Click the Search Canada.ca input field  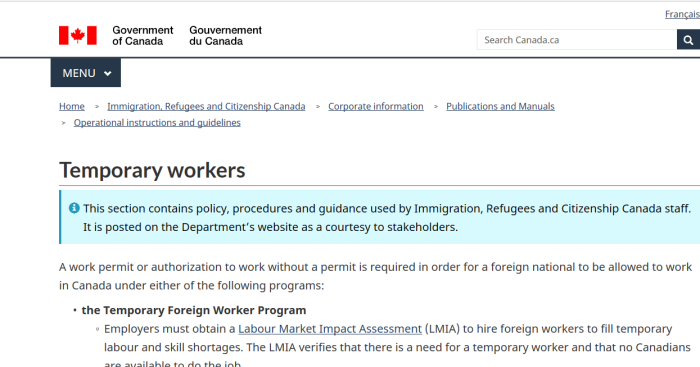tap(577, 40)
